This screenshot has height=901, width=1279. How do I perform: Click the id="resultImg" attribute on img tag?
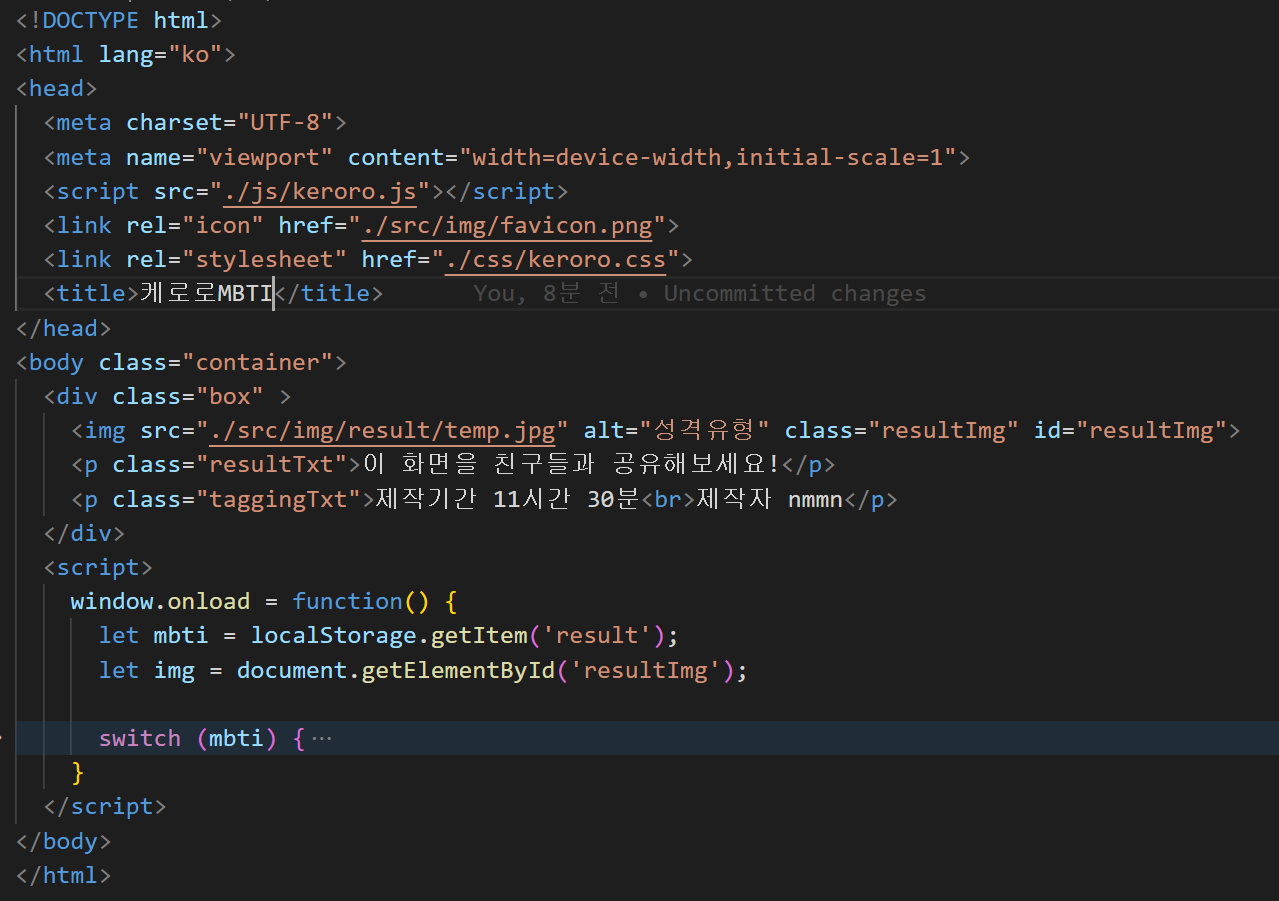click(x=1130, y=430)
